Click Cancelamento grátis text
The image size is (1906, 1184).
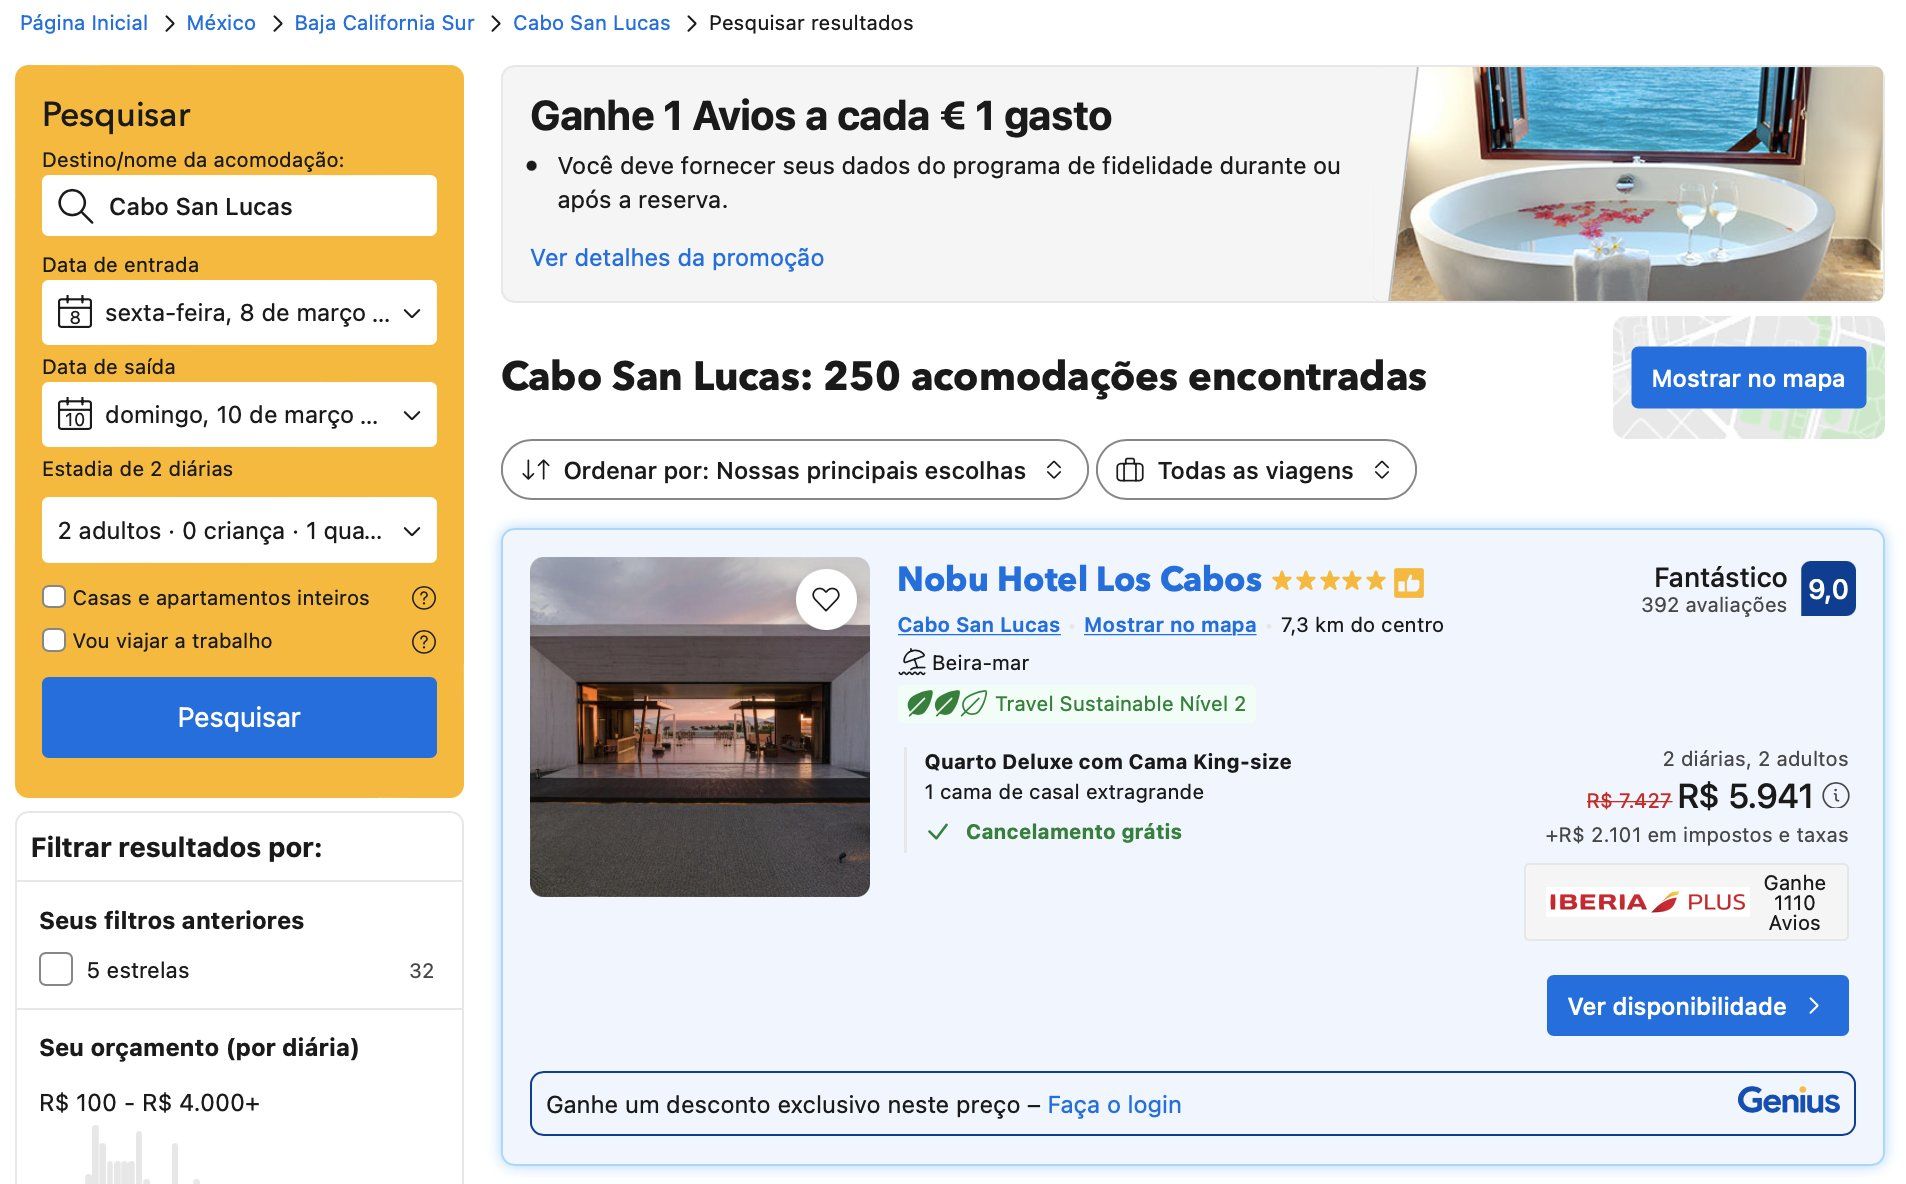[x=1073, y=832]
